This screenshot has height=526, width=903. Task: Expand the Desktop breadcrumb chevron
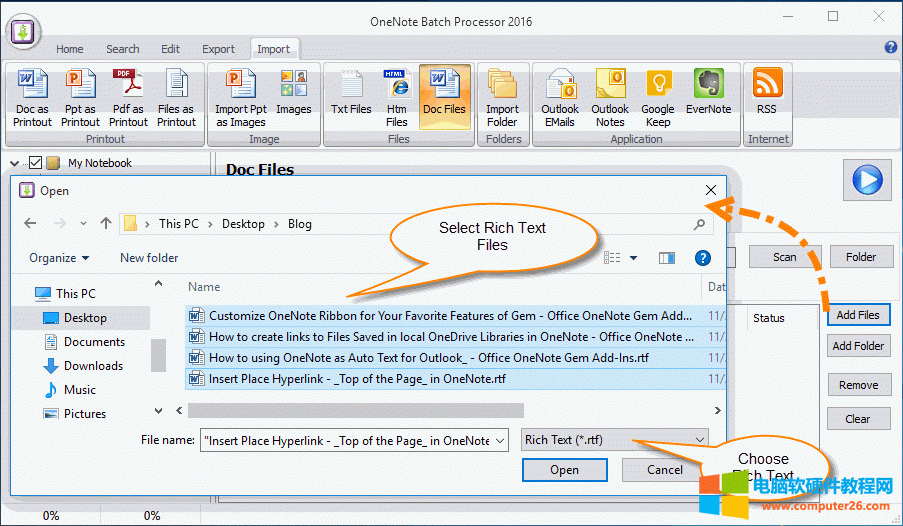point(276,224)
